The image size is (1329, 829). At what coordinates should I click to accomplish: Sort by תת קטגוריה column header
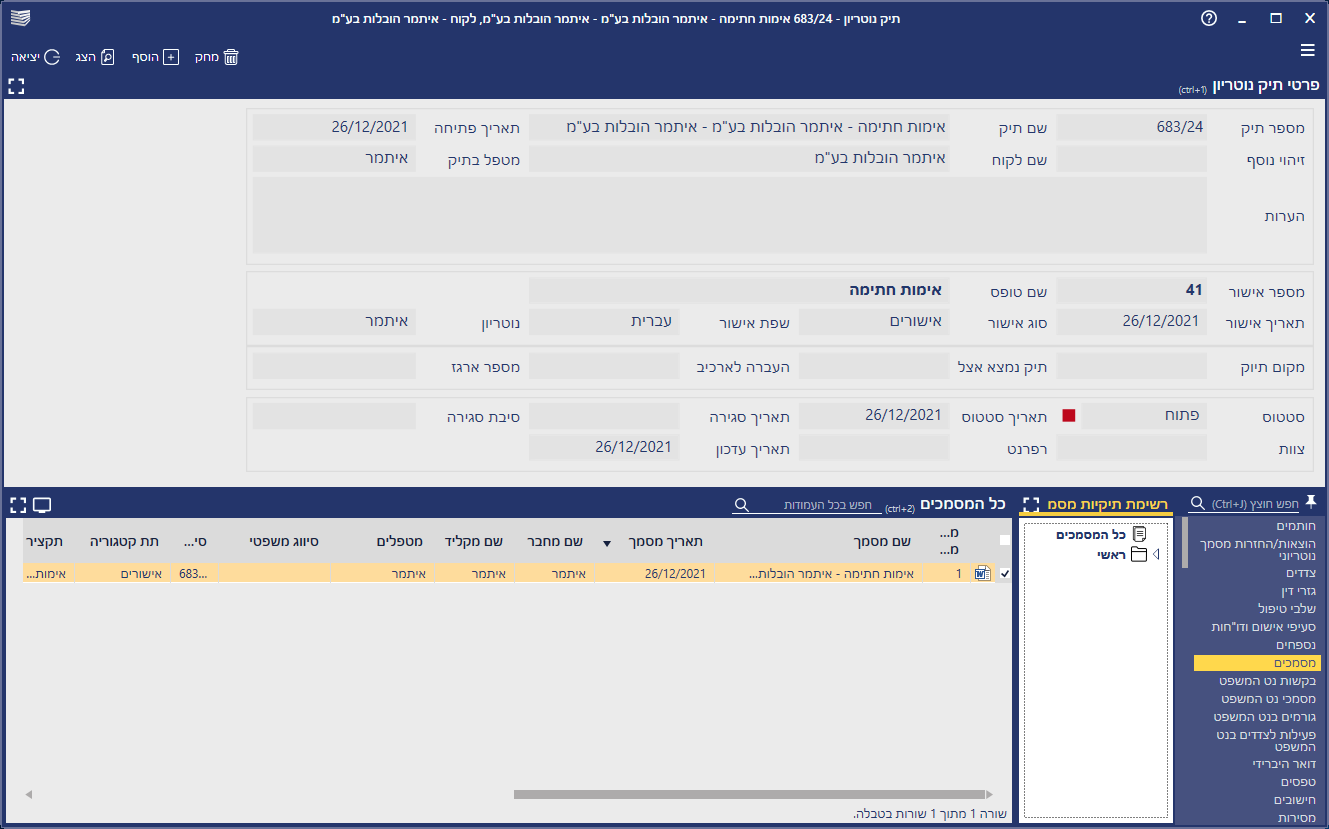point(124,542)
